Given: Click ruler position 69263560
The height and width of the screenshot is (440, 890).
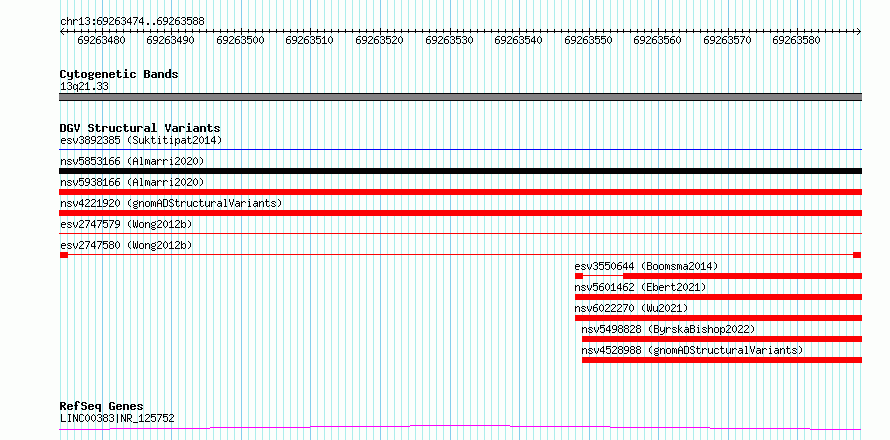Looking at the screenshot, I should [658, 40].
